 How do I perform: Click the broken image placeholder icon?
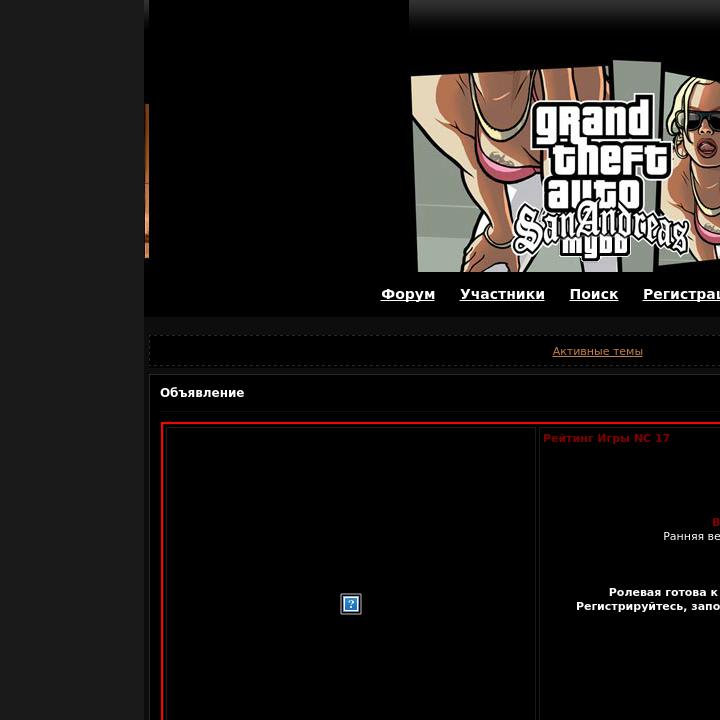(x=351, y=604)
